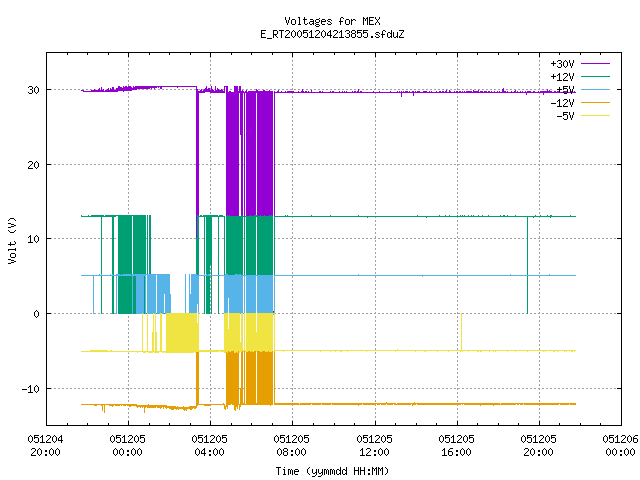Image resolution: width=640 pixels, height=480 pixels.
Task: Click the y-axis tick label '10'
Action: [33, 239]
